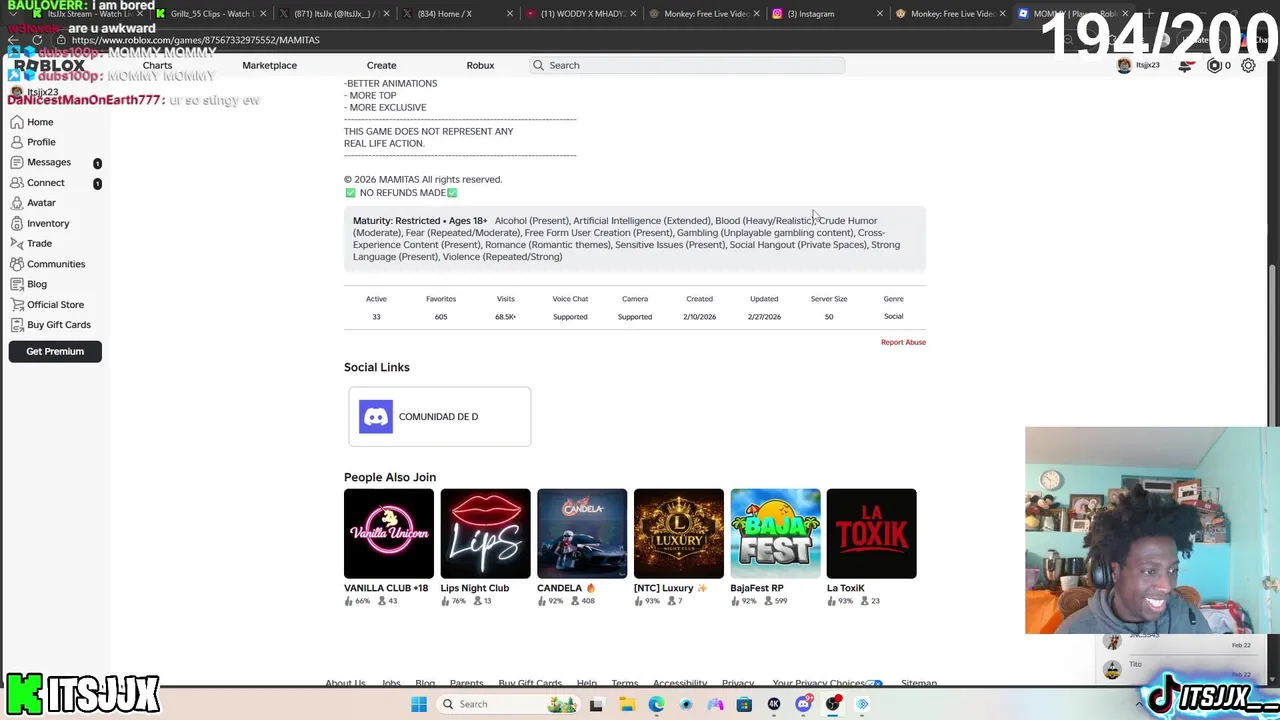
Task: Open Robux balance icon in header
Action: [x=1214, y=65]
